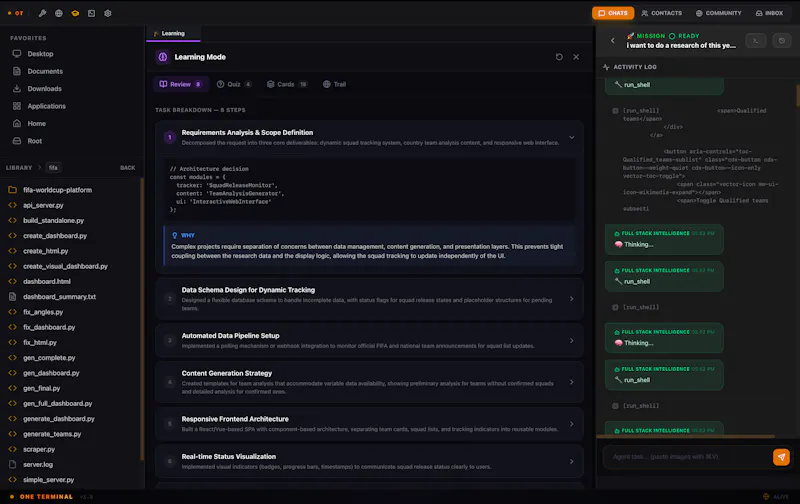Click the fifa breadcrumb in Library

click(53, 167)
